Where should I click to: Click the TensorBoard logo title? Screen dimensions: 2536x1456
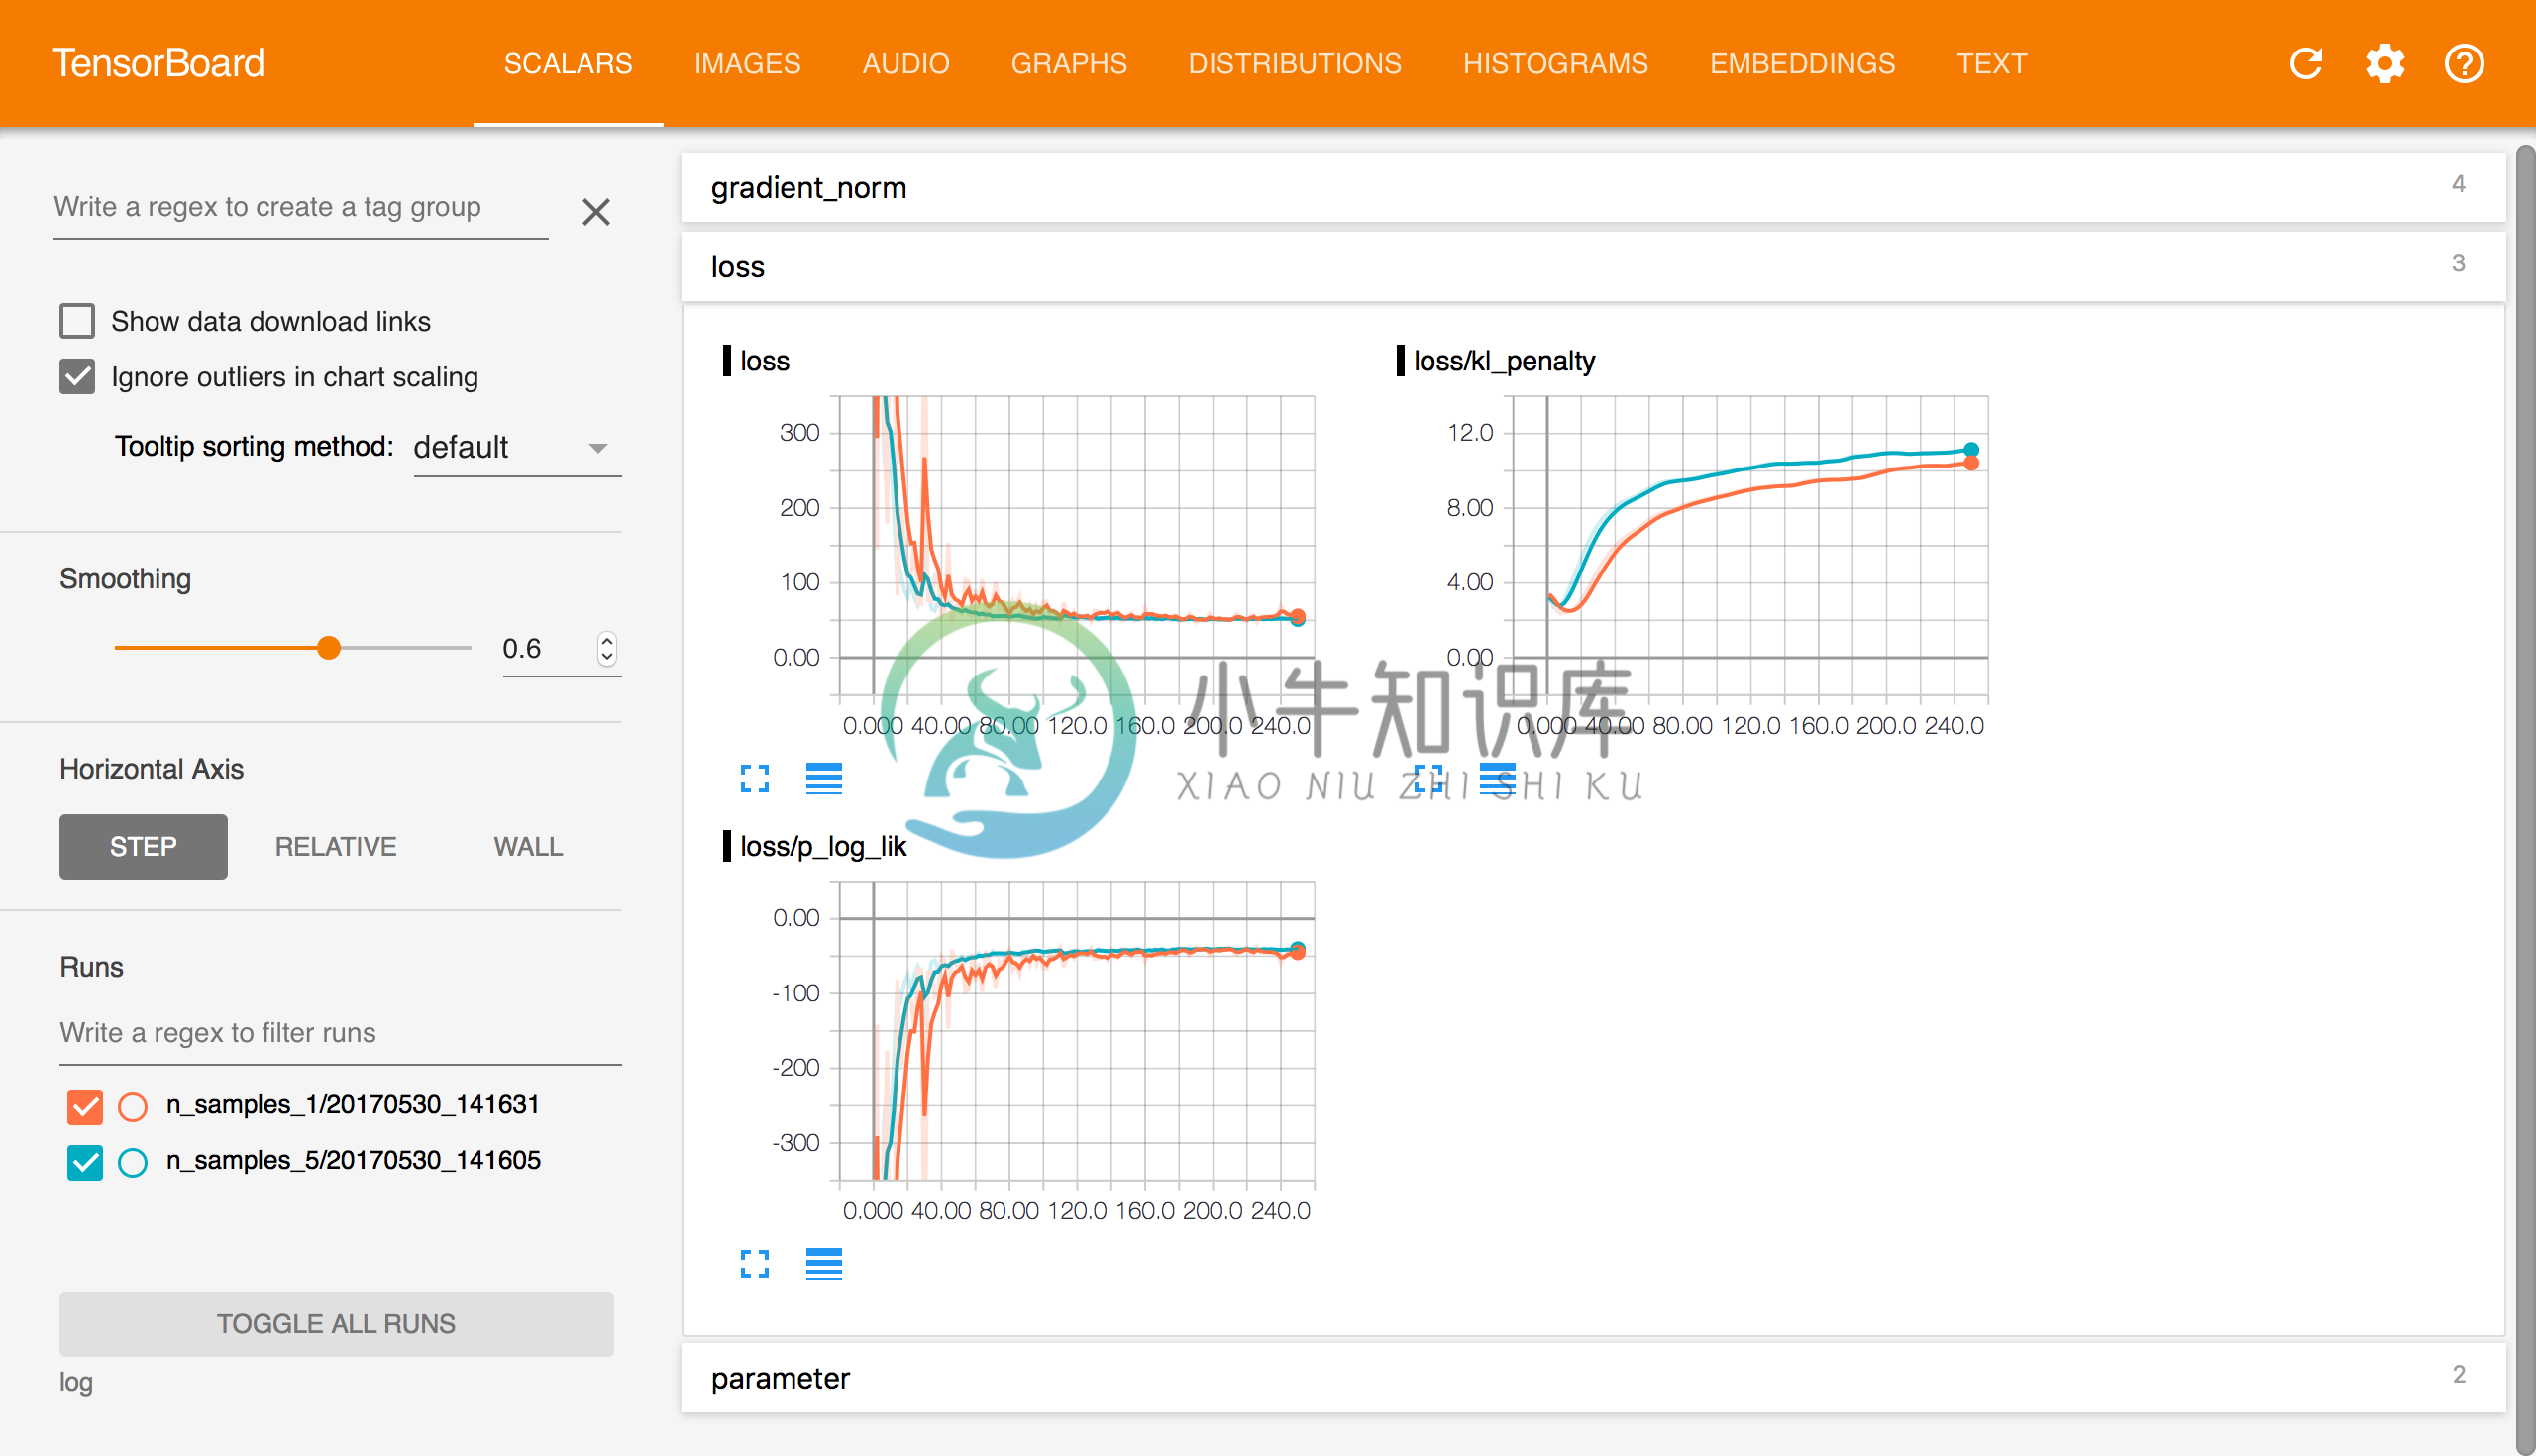pos(158,63)
